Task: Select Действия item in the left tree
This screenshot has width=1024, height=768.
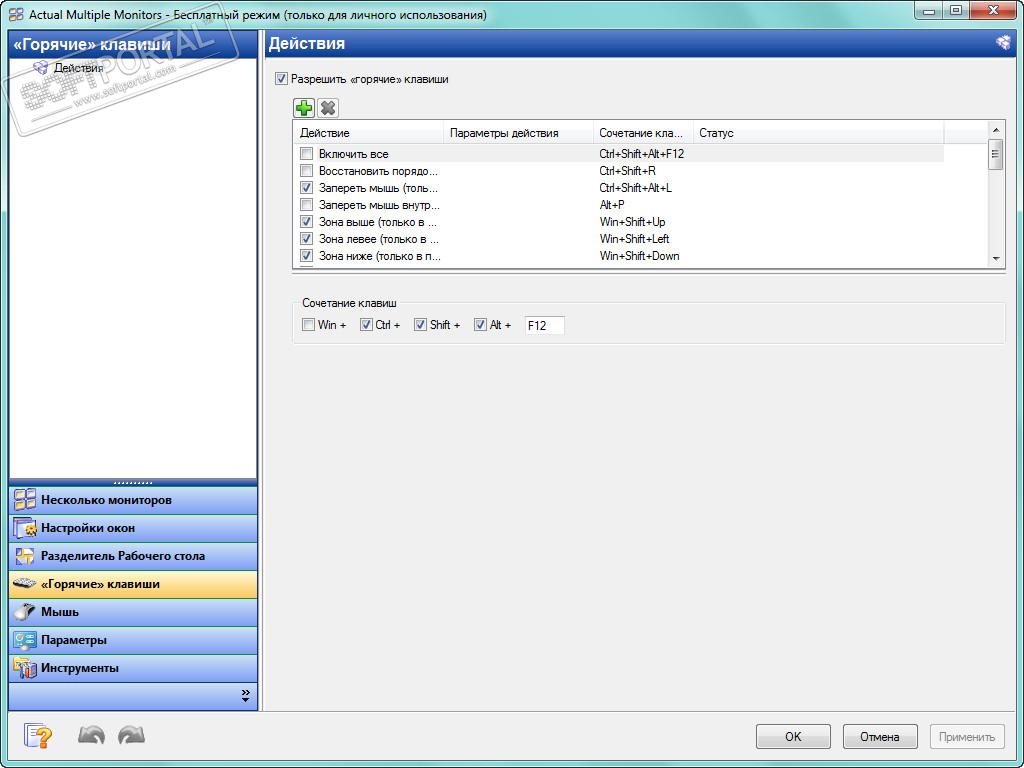Action: pyautogui.click(x=78, y=67)
